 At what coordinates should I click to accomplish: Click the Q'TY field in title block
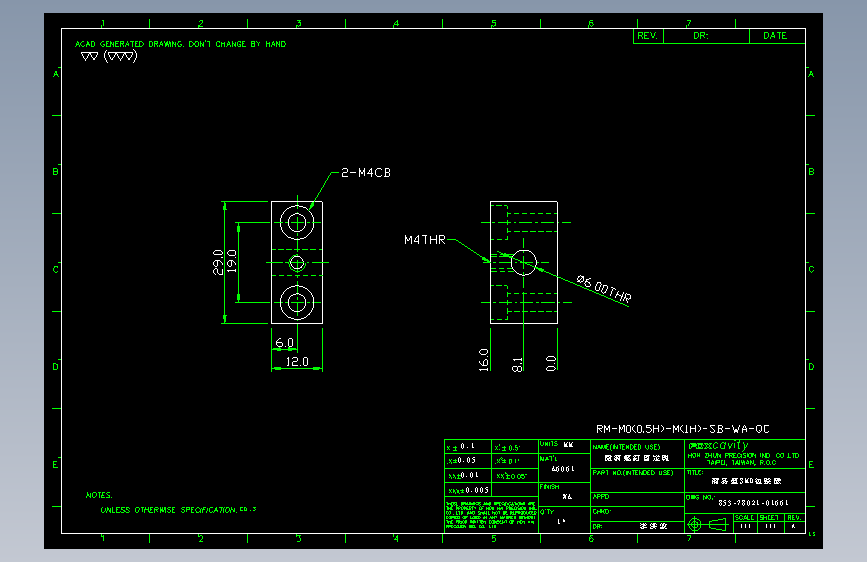(x=564, y=520)
